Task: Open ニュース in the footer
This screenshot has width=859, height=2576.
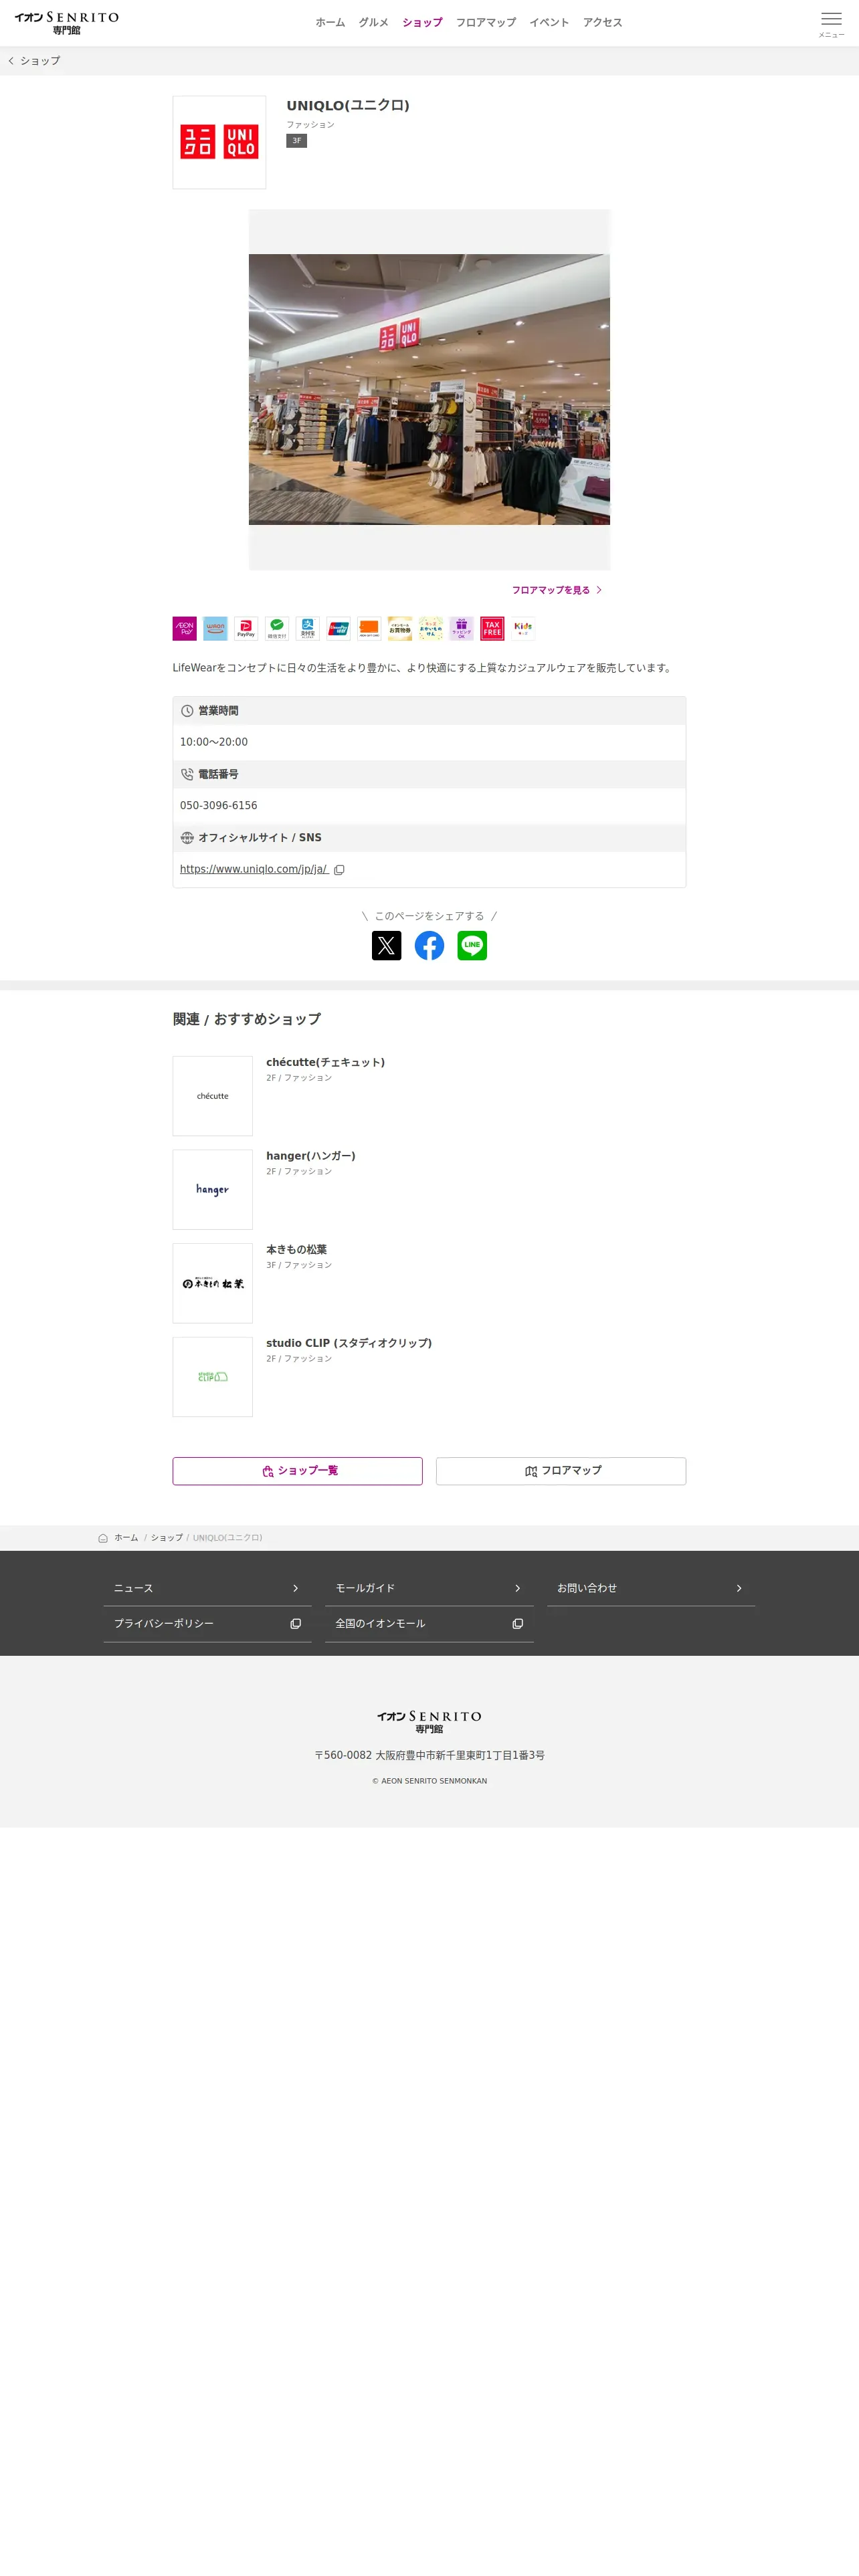Action: point(207,1588)
